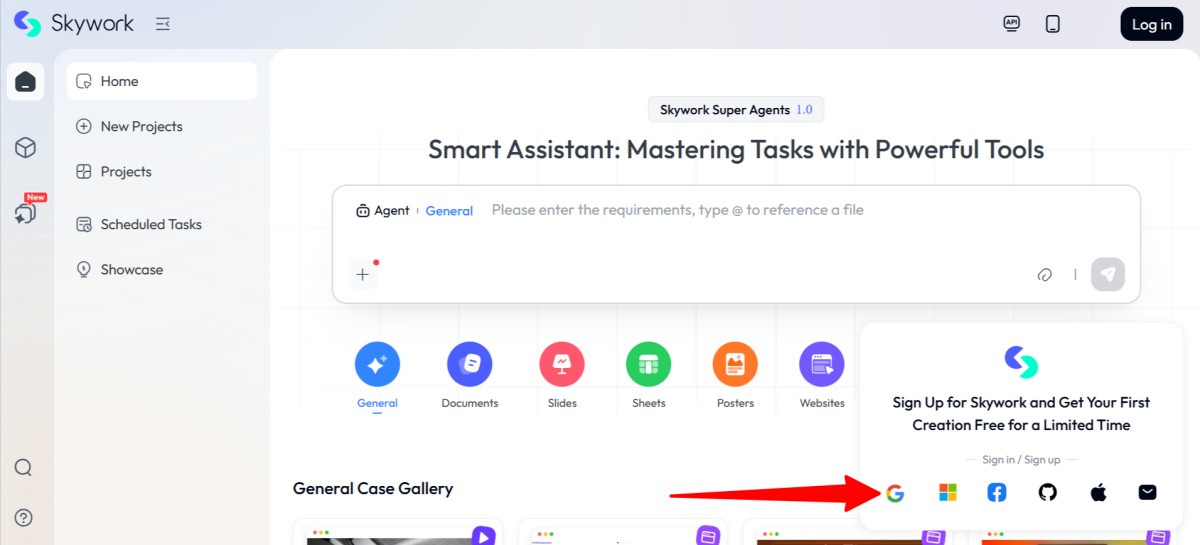Sign in with the Microsoft icon

click(947, 492)
